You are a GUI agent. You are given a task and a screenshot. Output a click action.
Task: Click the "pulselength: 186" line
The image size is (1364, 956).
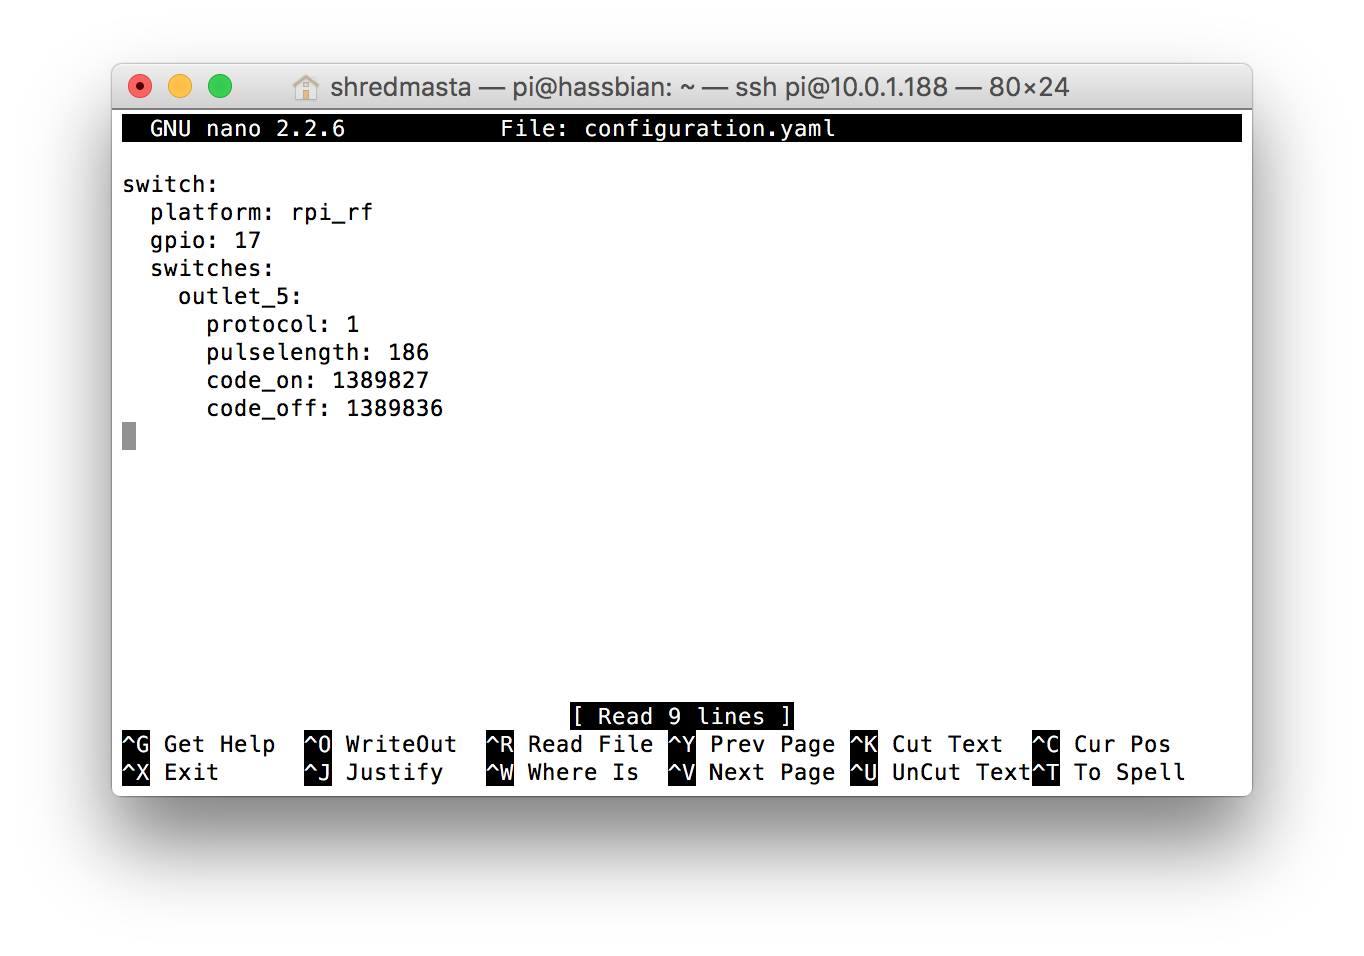click(x=318, y=352)
